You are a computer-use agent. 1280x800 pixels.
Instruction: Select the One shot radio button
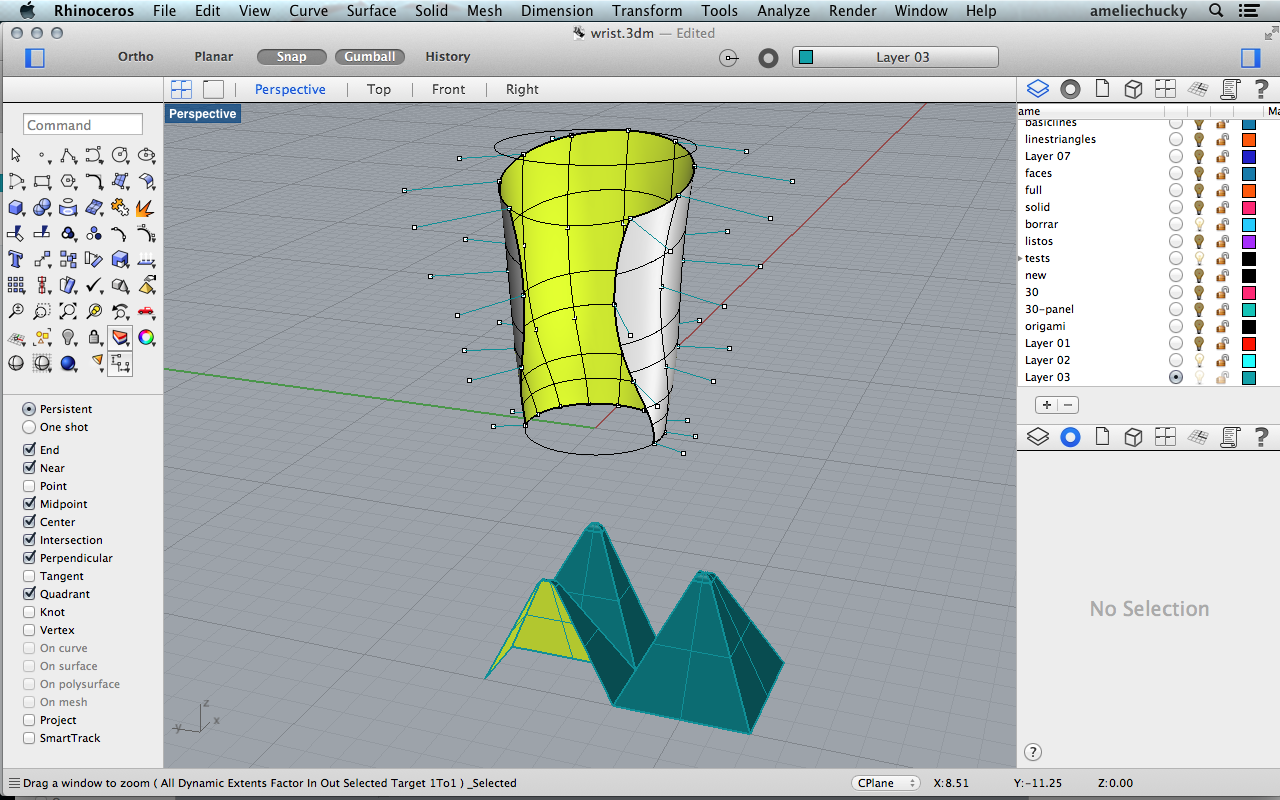click(x=29, y=427)
